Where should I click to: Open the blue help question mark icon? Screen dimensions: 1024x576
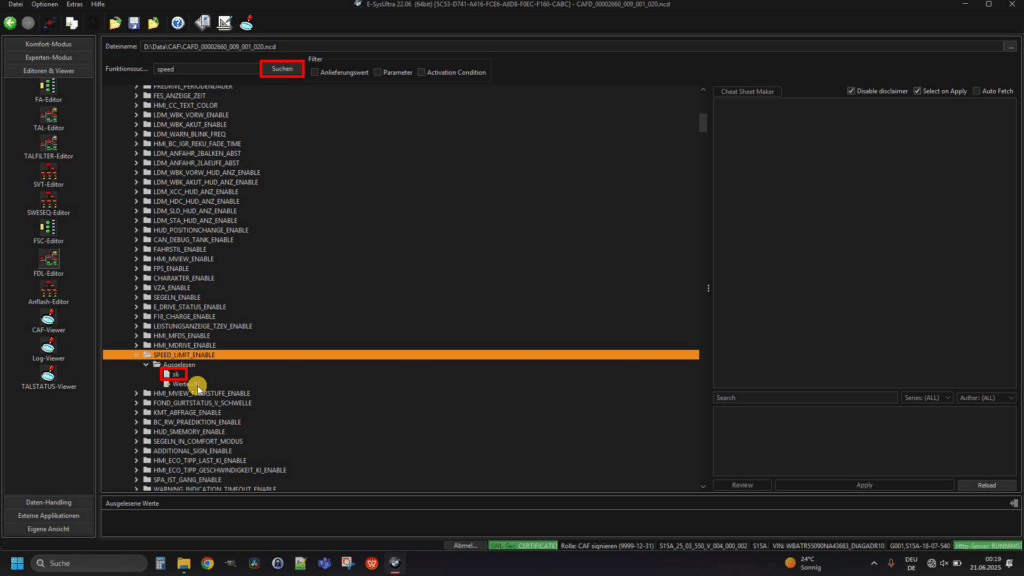(x=178, y=23)
